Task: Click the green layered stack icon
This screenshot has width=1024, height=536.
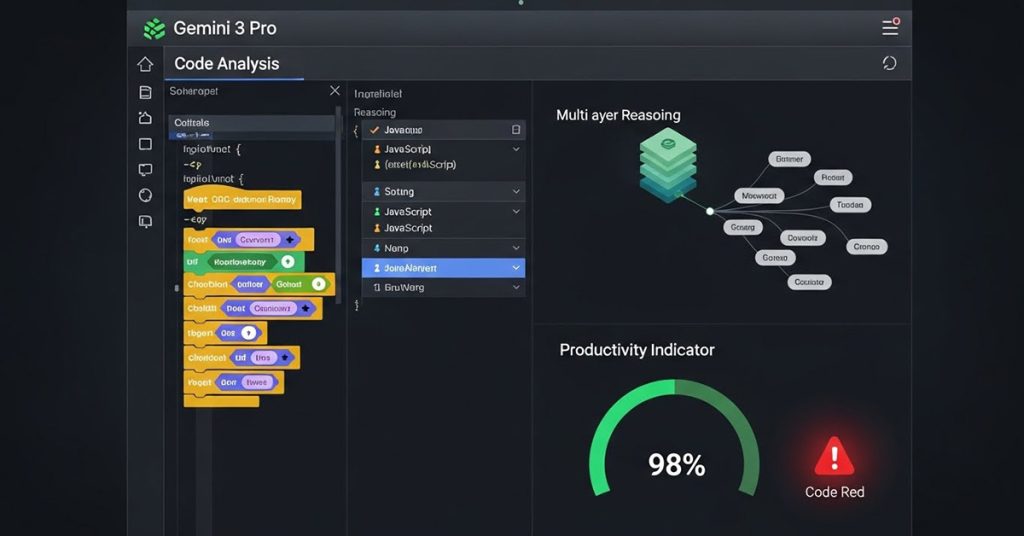Action: click(x=667, y=165)
